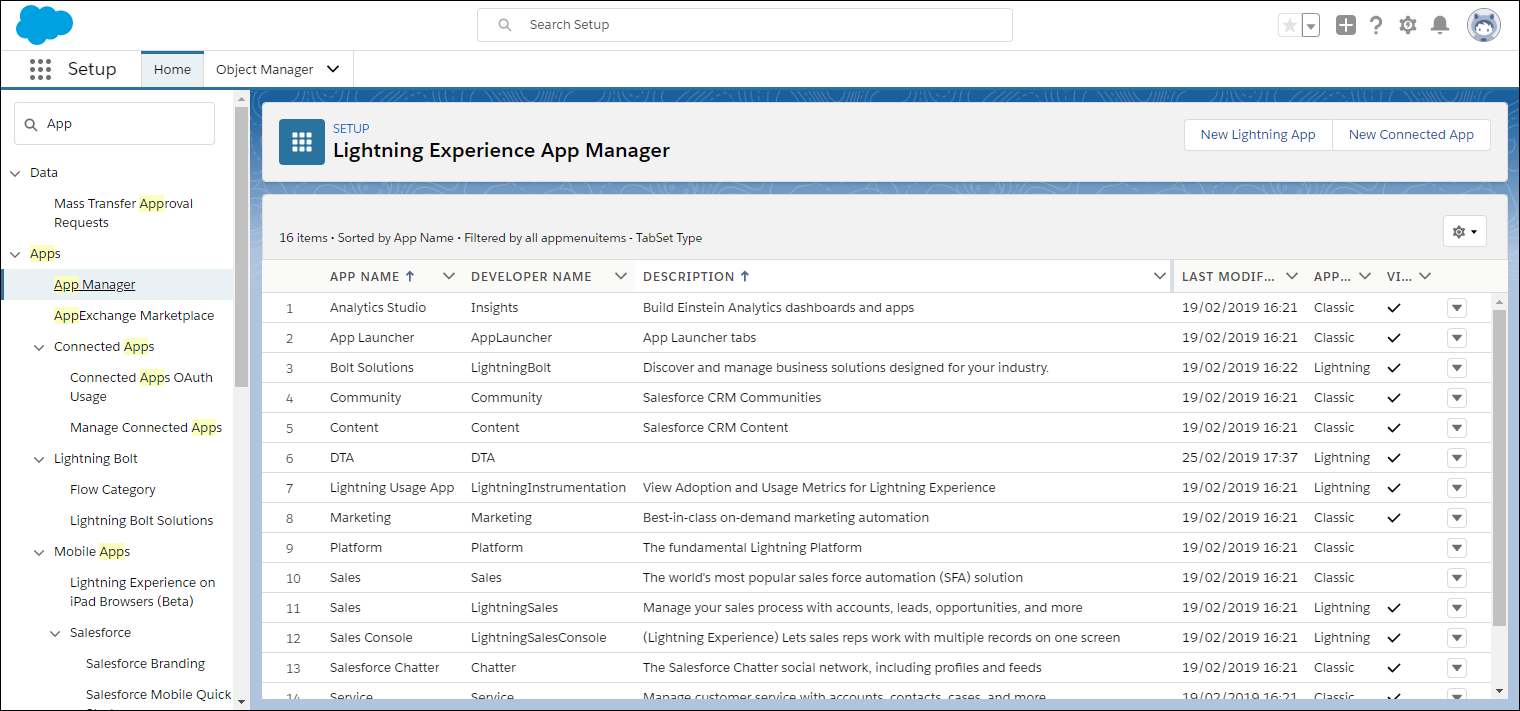Open Mass Transfer Approval Requests
The width and height of the screenshot is (1520, 711).
[123, 213]
